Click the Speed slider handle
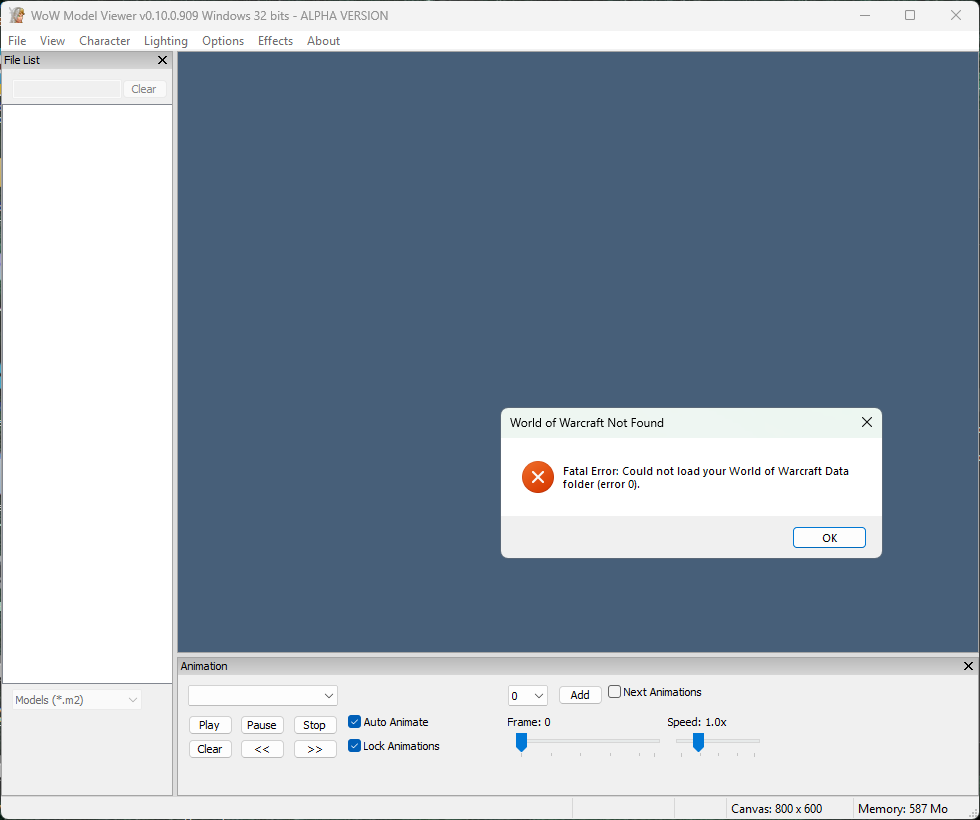This screenshot has width=980, height=820. click(x=699, y=742)
